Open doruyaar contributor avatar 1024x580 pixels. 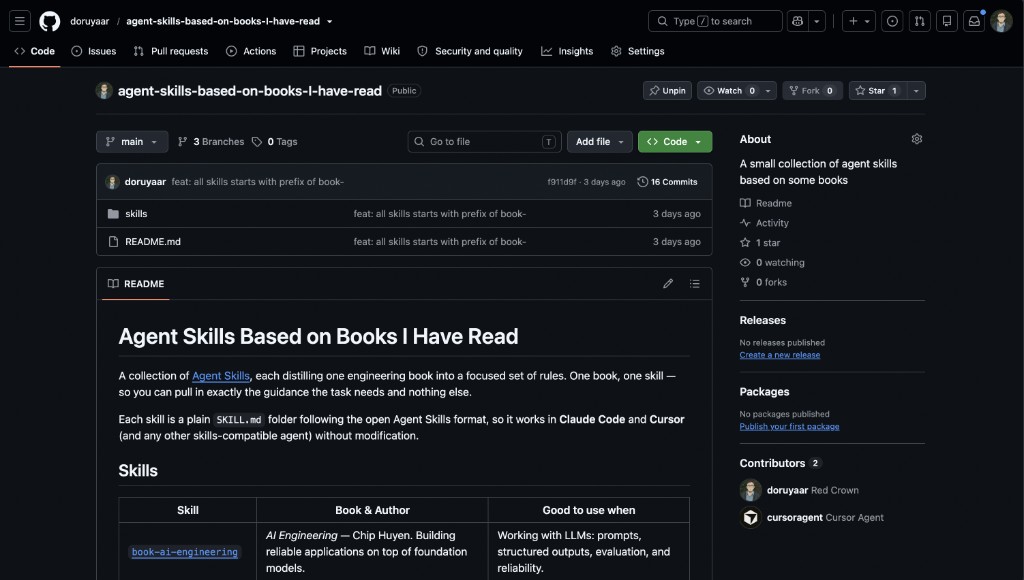point(750,490)
